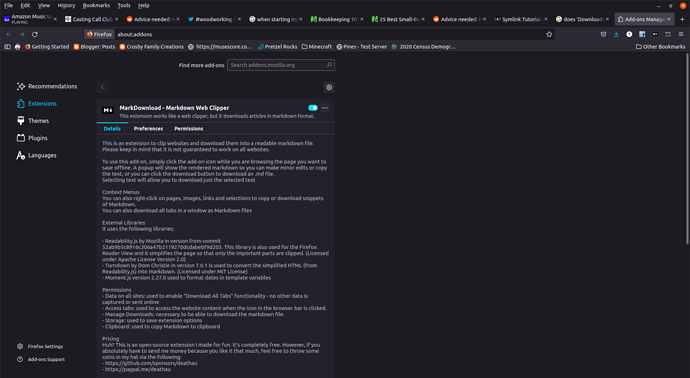Click the MarkDownload M↓ extension logo
Viewport: 690px width, 378px height.
(x=108, y=110)
